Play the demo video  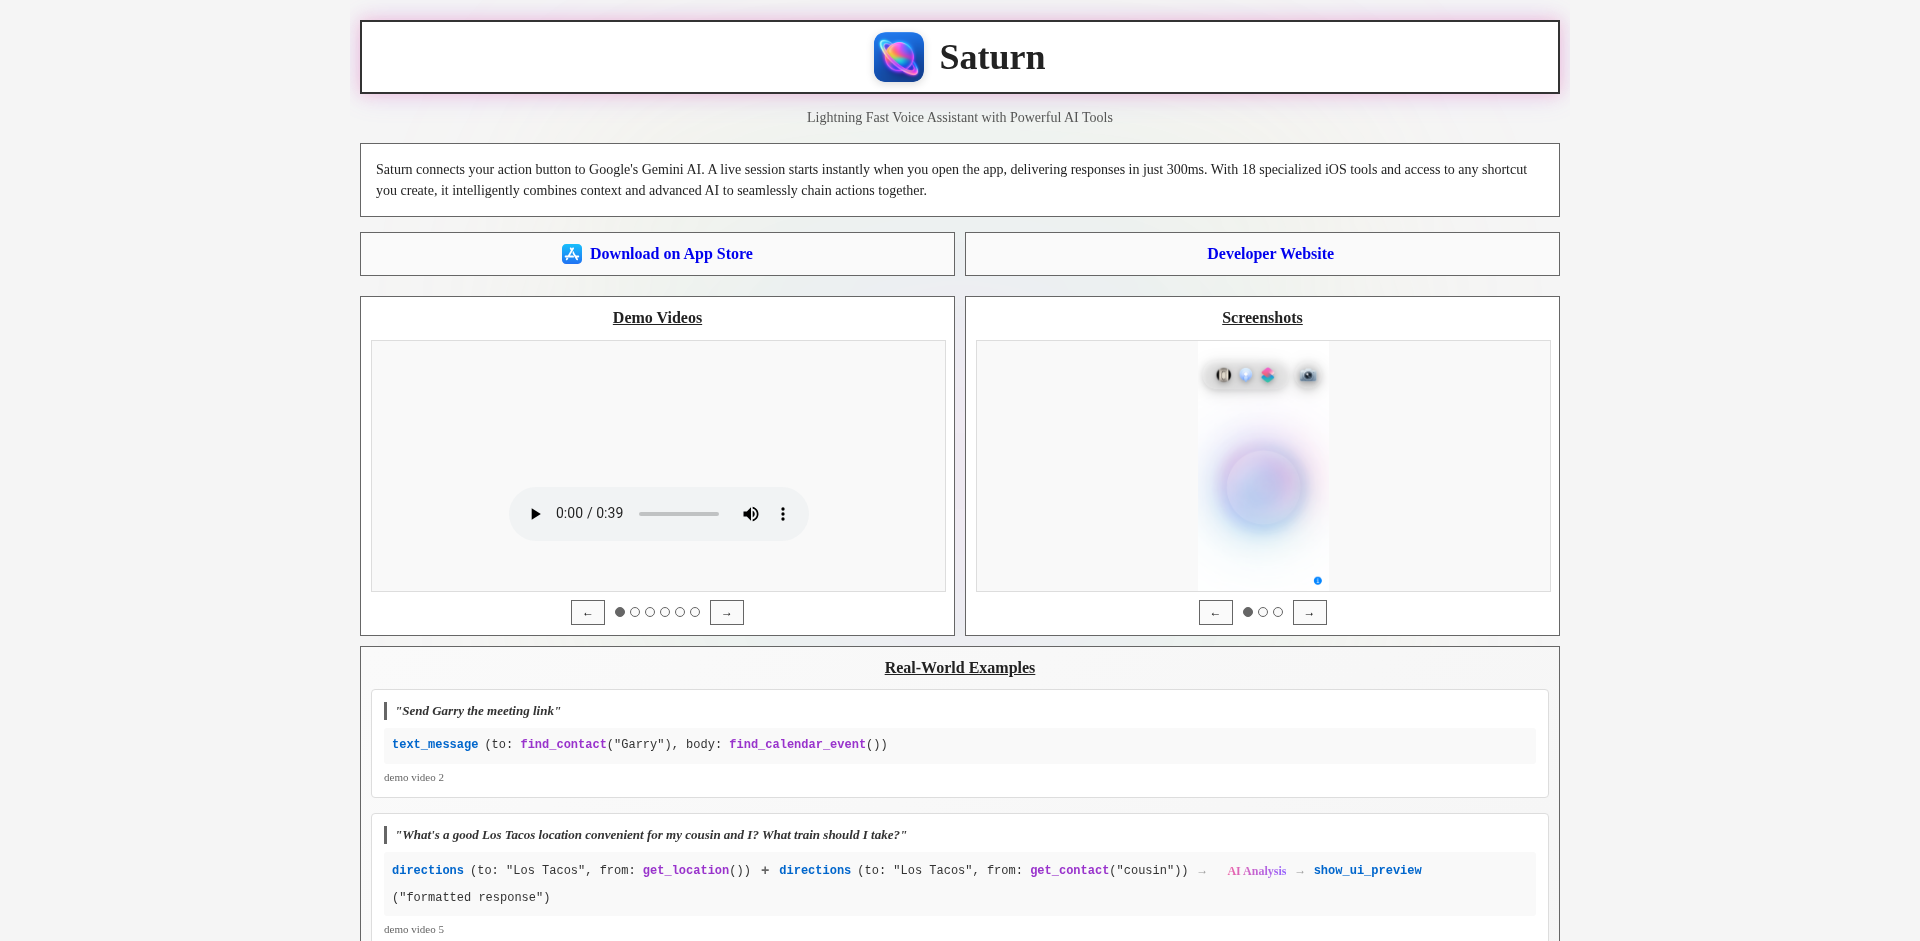pos(535,514)
